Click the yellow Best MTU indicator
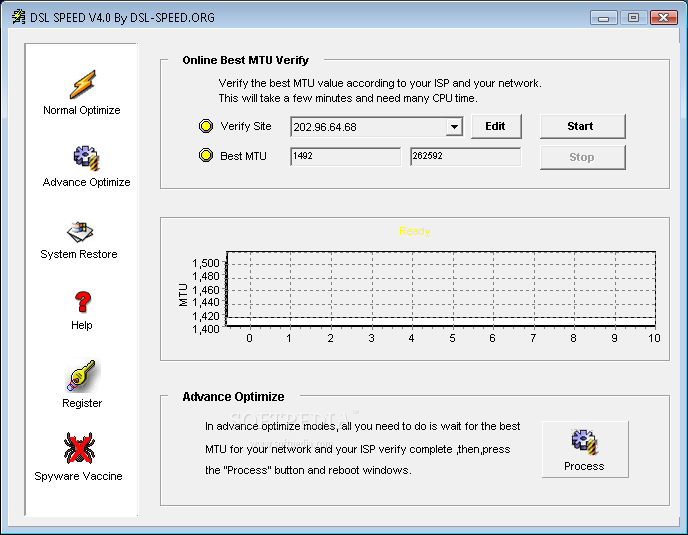This screenshot has height=535, width=688. (206, 155)
